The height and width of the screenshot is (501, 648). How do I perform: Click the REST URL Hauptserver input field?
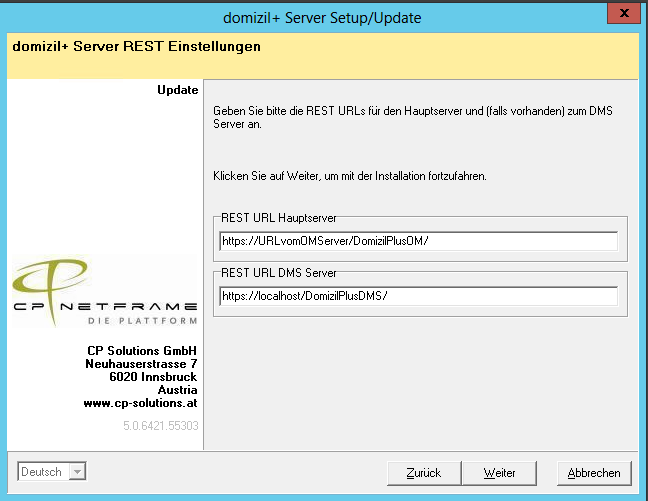click(x=418, y=241)
